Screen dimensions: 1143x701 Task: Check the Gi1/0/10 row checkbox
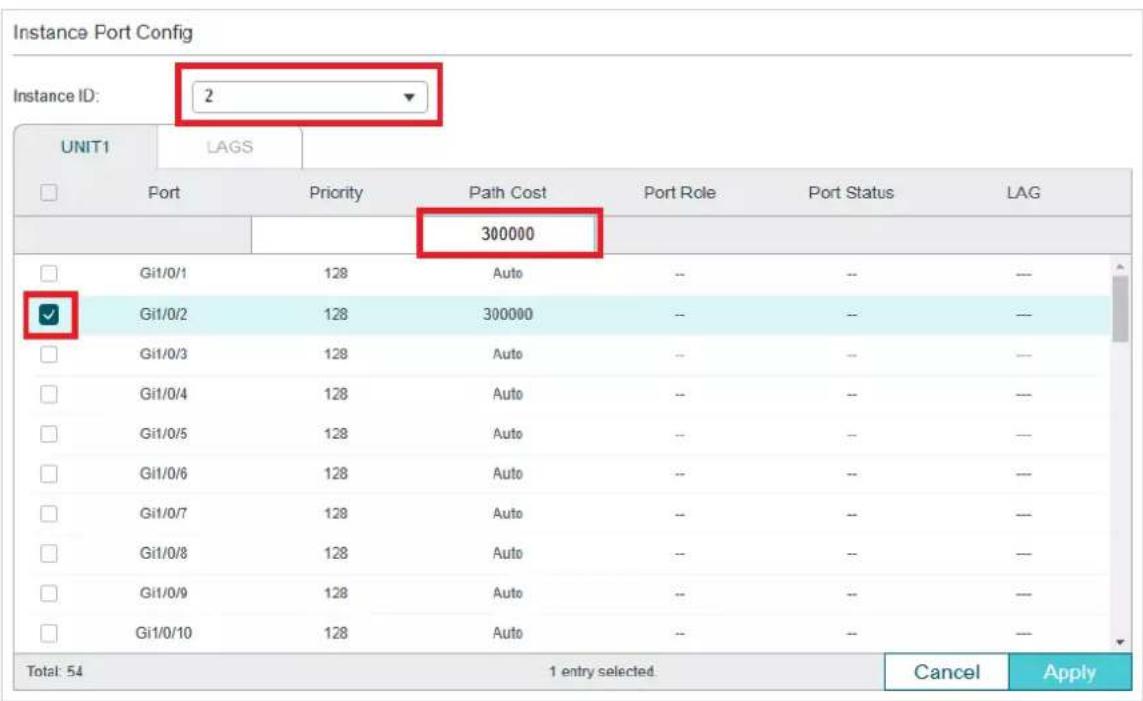(x=49, y=633)
